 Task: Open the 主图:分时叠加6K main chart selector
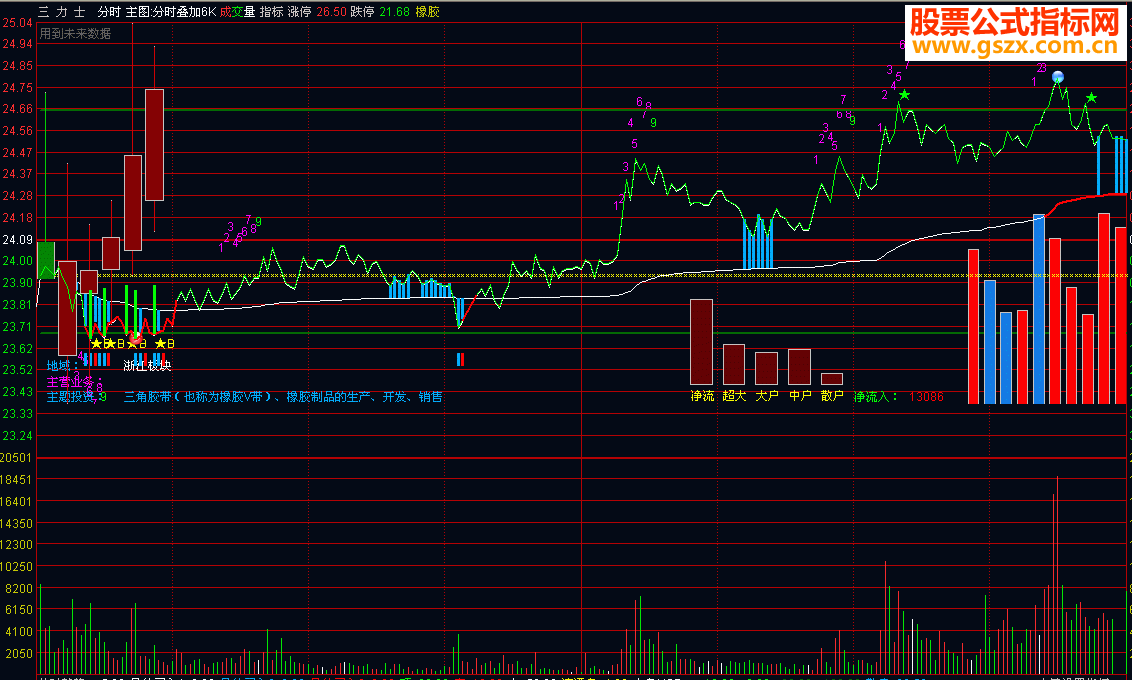coord(170,12)
